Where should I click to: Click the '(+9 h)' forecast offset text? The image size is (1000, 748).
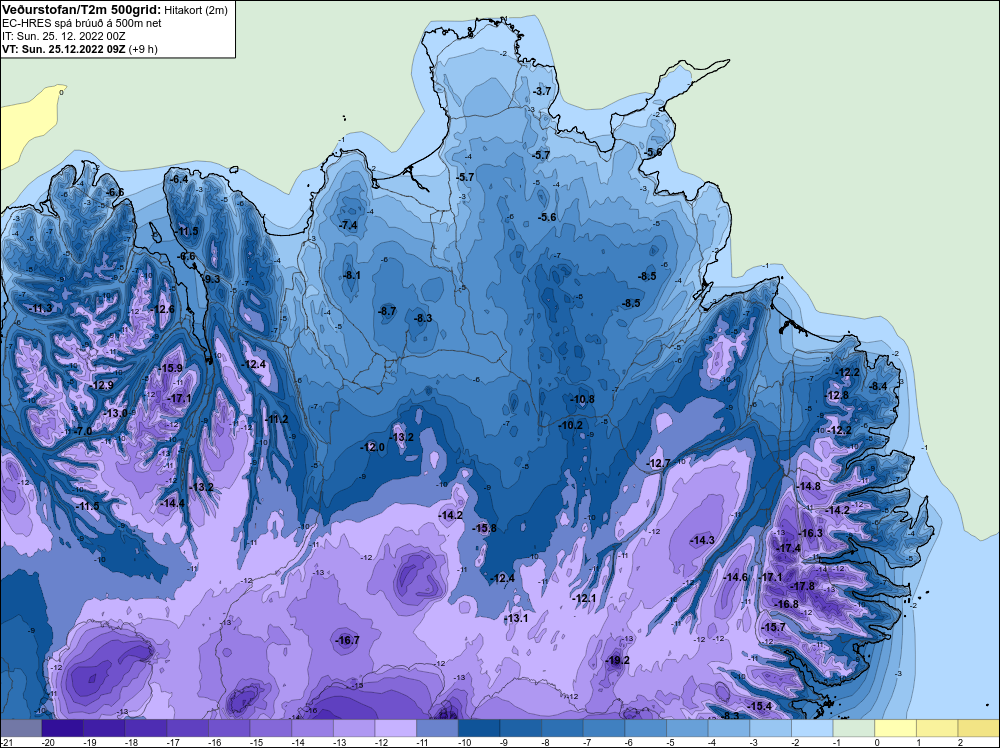(143, 49)
